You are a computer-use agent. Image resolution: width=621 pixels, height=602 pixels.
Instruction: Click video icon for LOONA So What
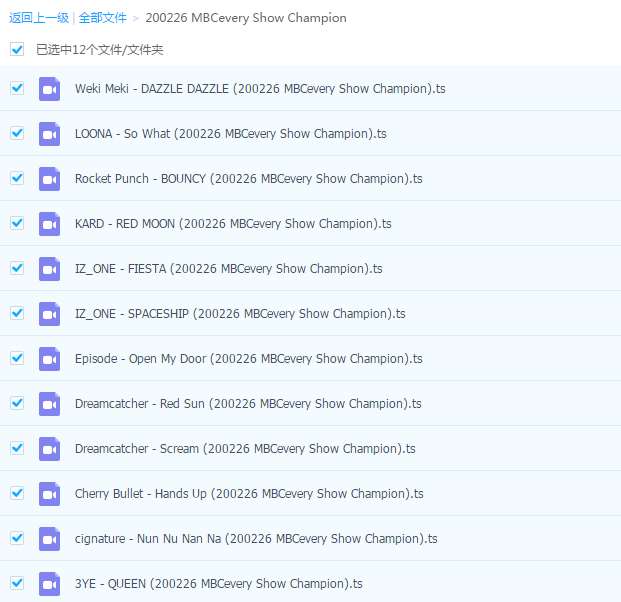point(50,134)
